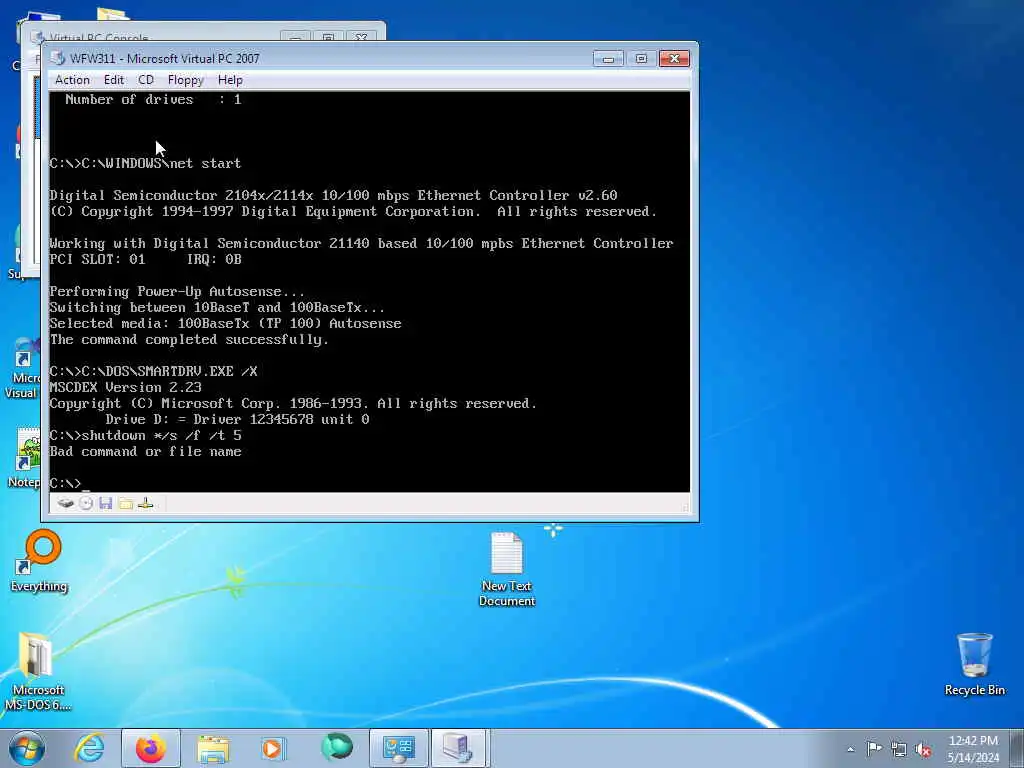Show hidden system tray icons
Image resolution: width=1024 pixels, height=768 pixels.
(x=850, y=749)
